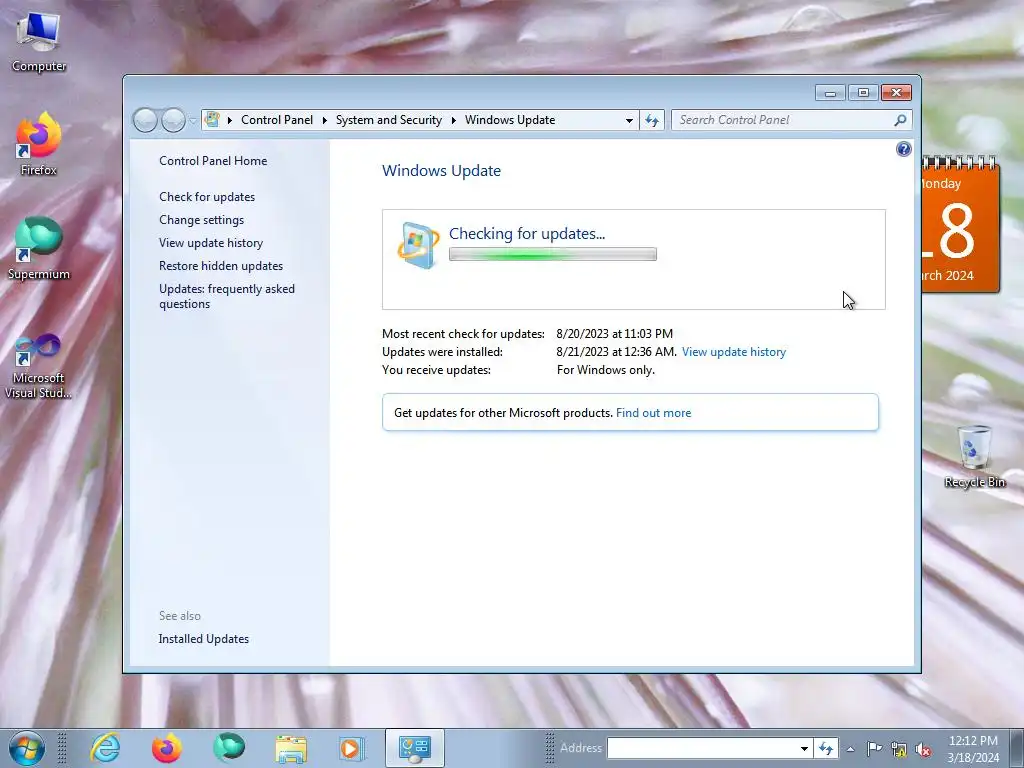Click the Windows Start orb

click(26, 748)
